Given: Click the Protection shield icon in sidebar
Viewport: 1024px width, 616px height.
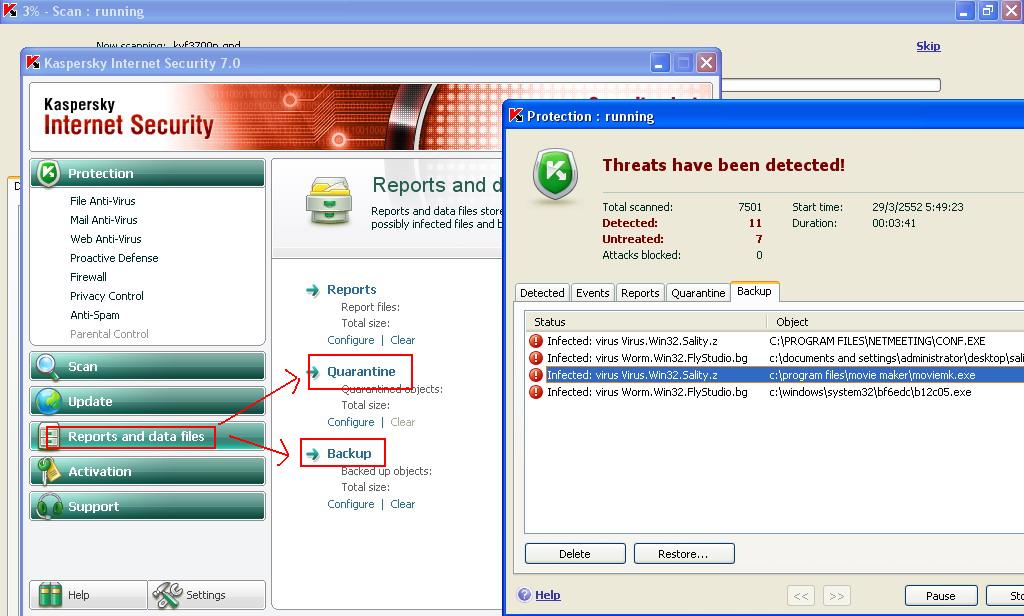Looking at the screenshot, I should [x=48, y=173].
